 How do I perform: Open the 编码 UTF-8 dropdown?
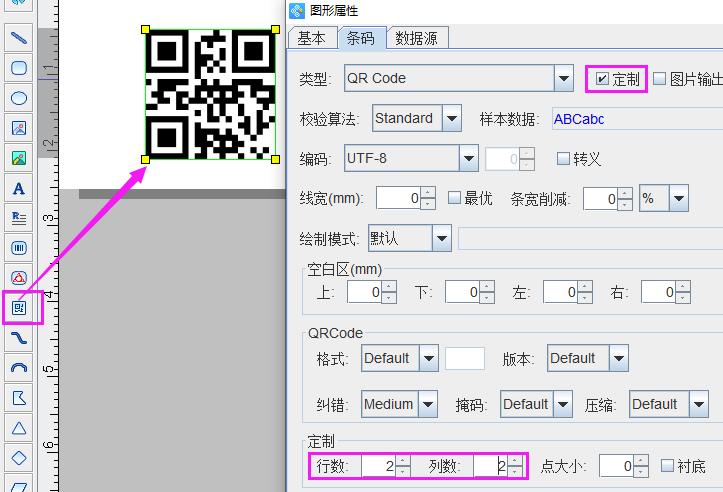[x=469, y=159]
